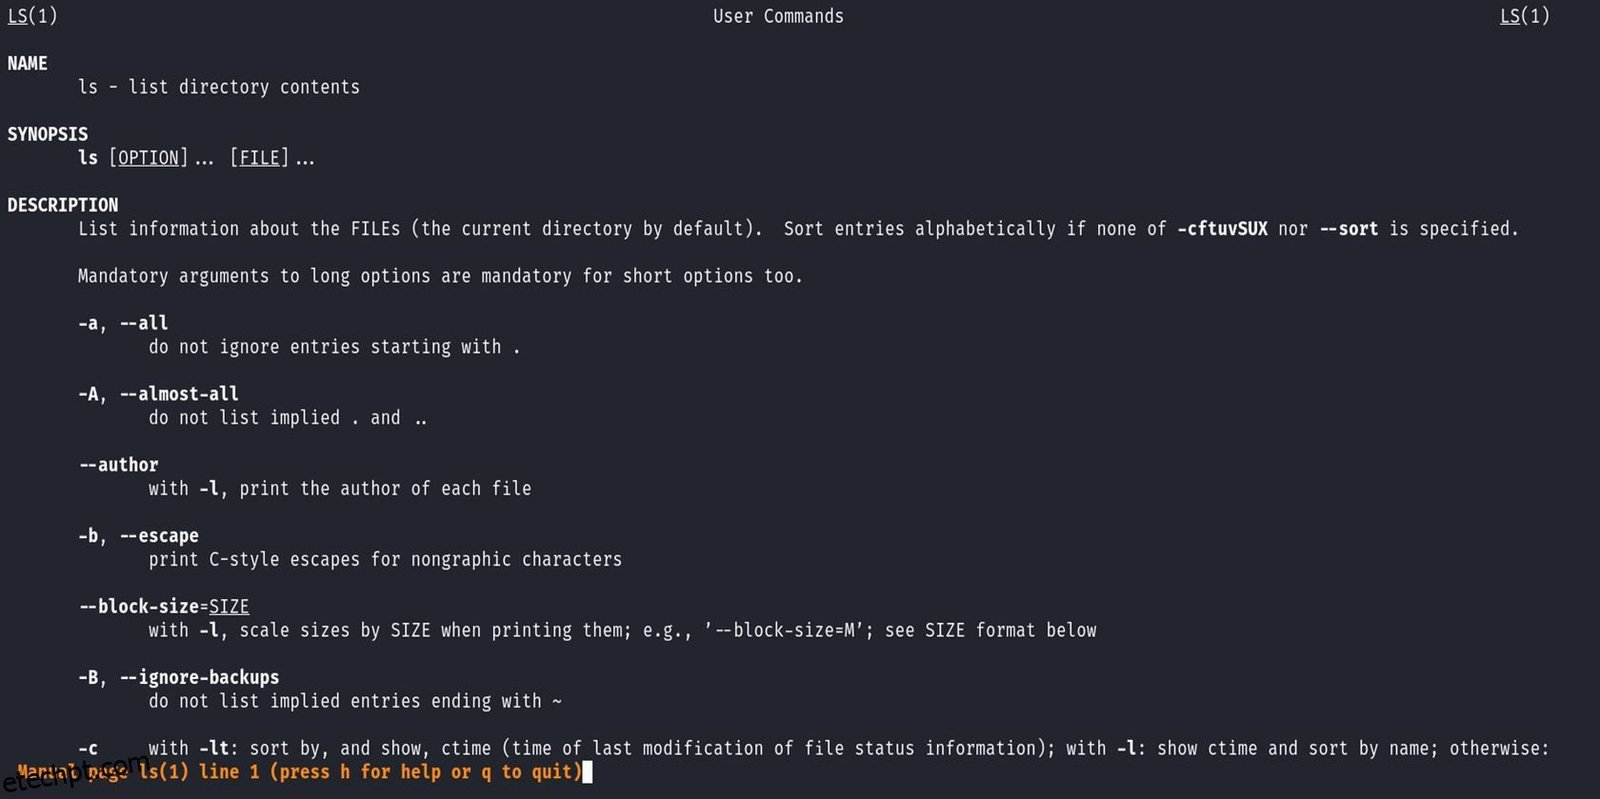Select the NAME section heading

(x=27, y=63)
